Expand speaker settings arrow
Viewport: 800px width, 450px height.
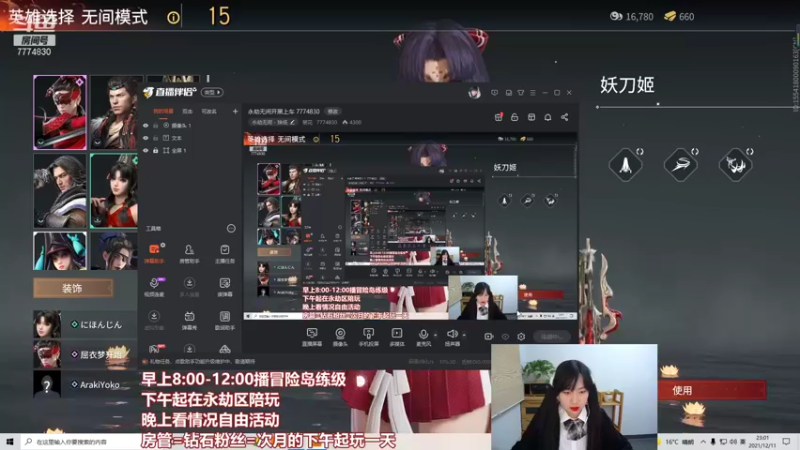[x=464, y=335]
